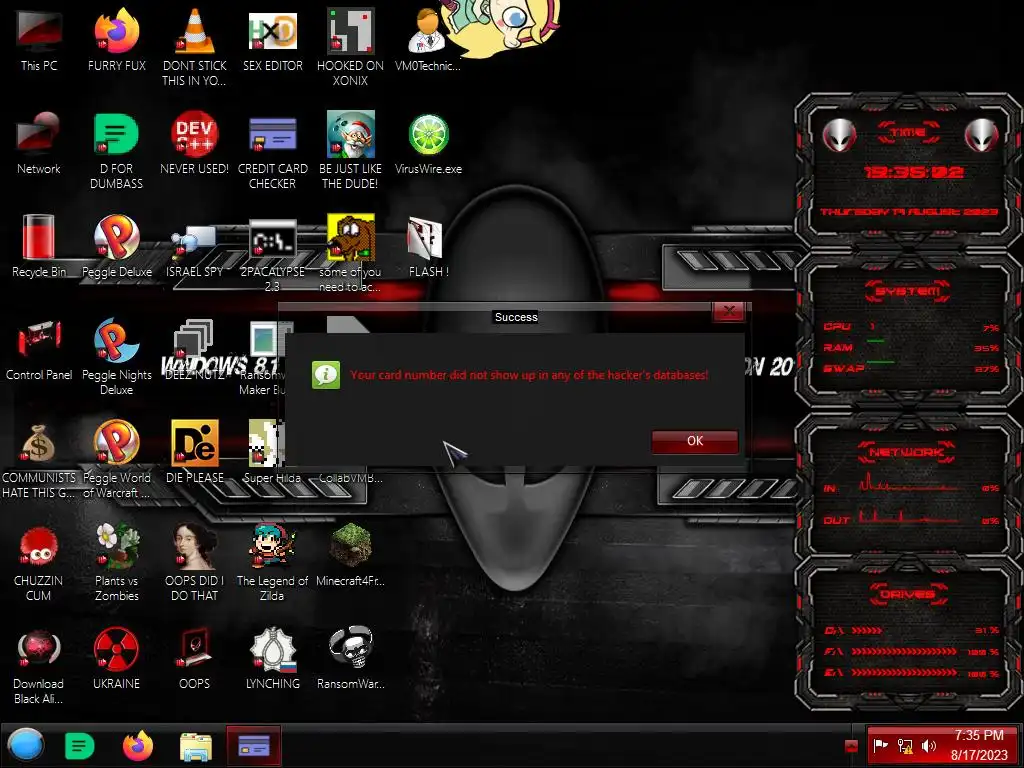Select the beaver icon labeled some of you need
Screen dimensions: 1024x768
click(x=350, y=253)
